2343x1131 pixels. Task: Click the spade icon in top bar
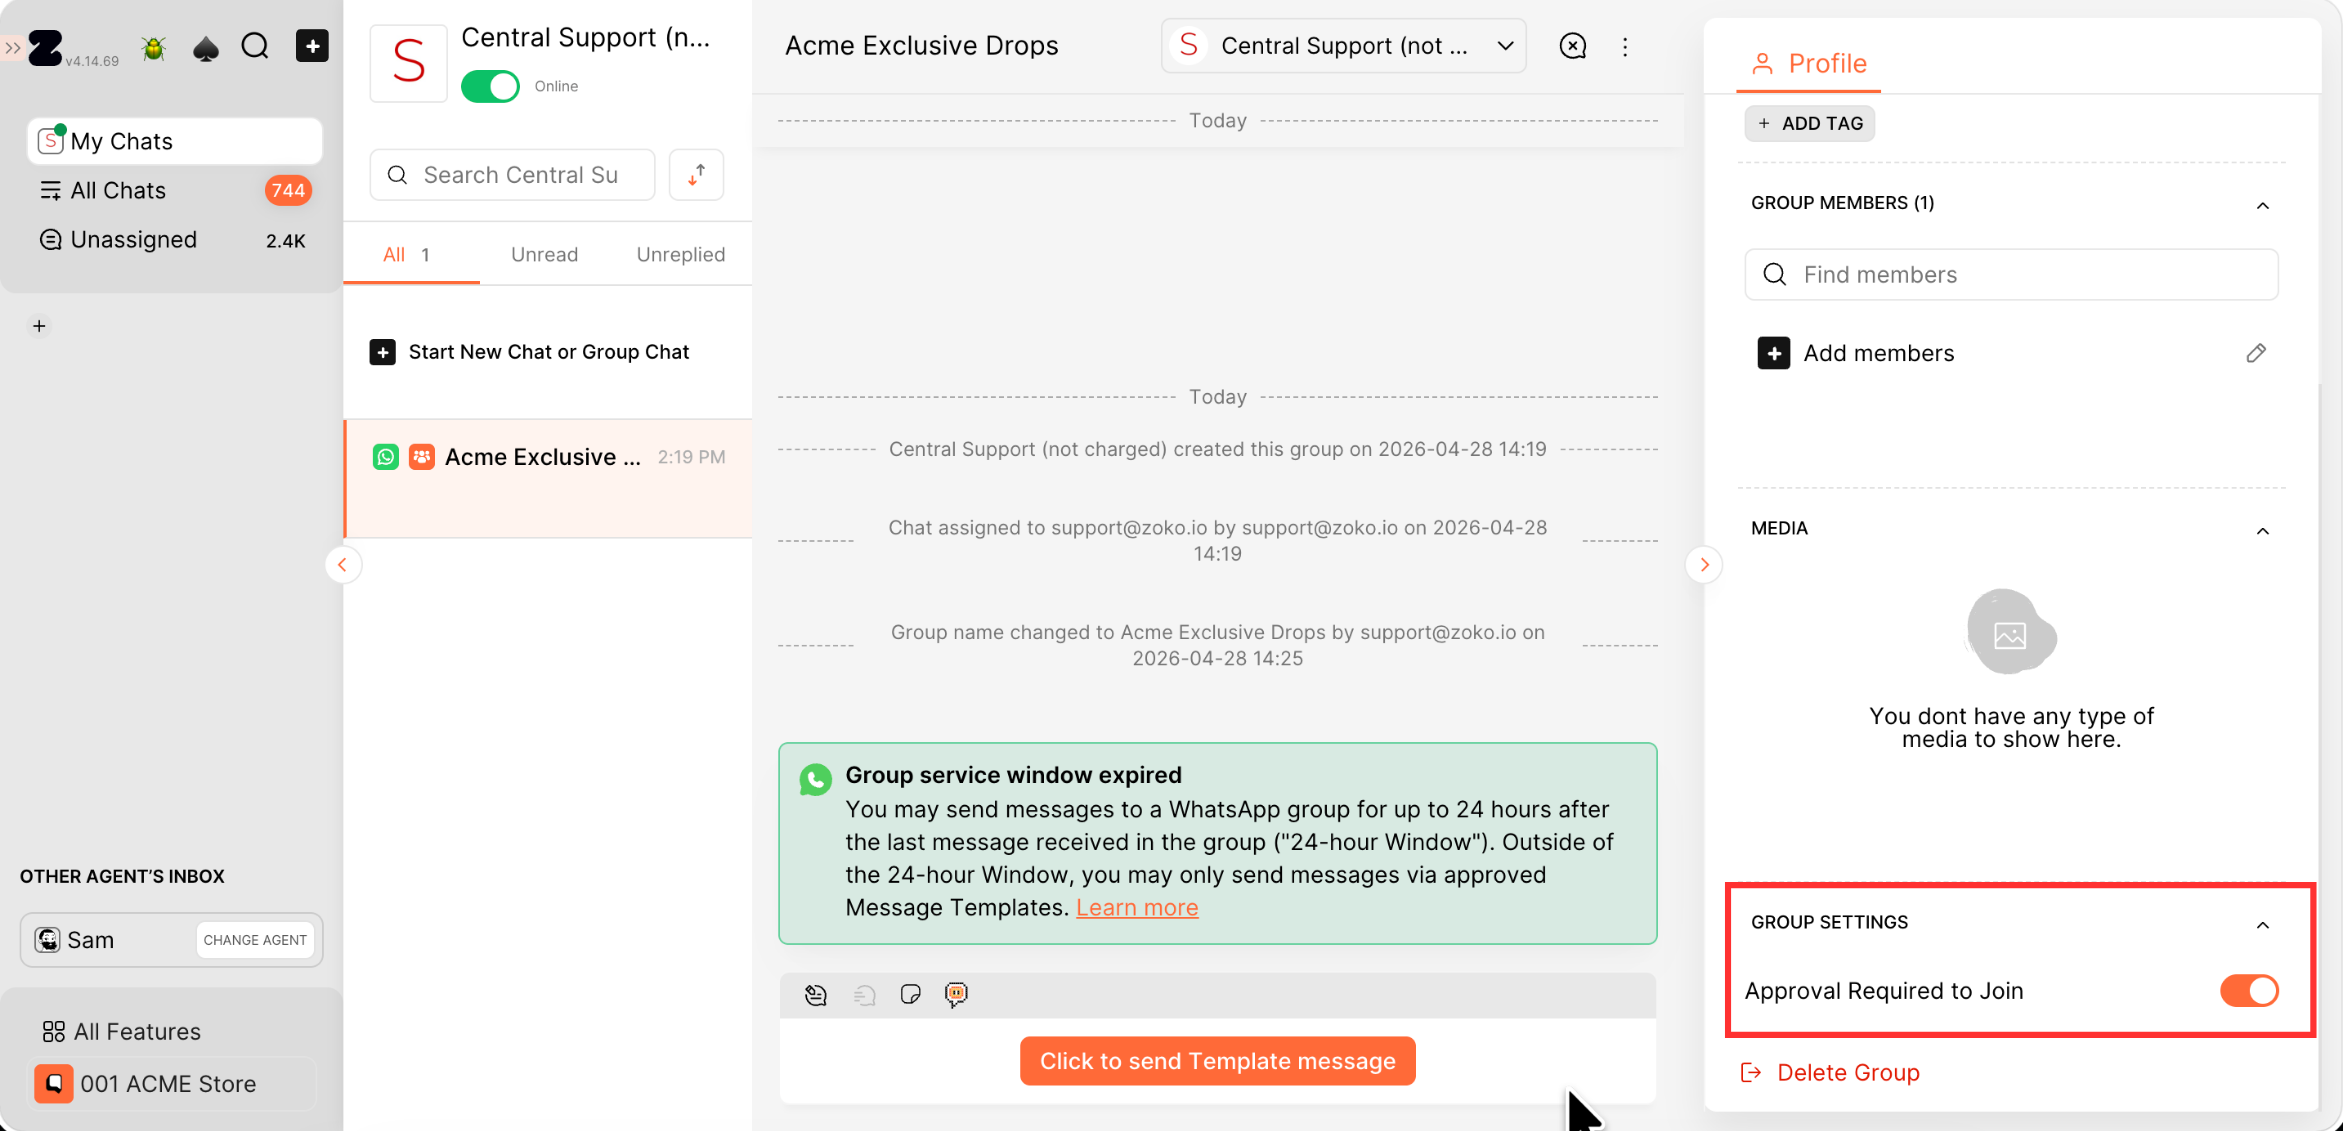click(206, 47)
